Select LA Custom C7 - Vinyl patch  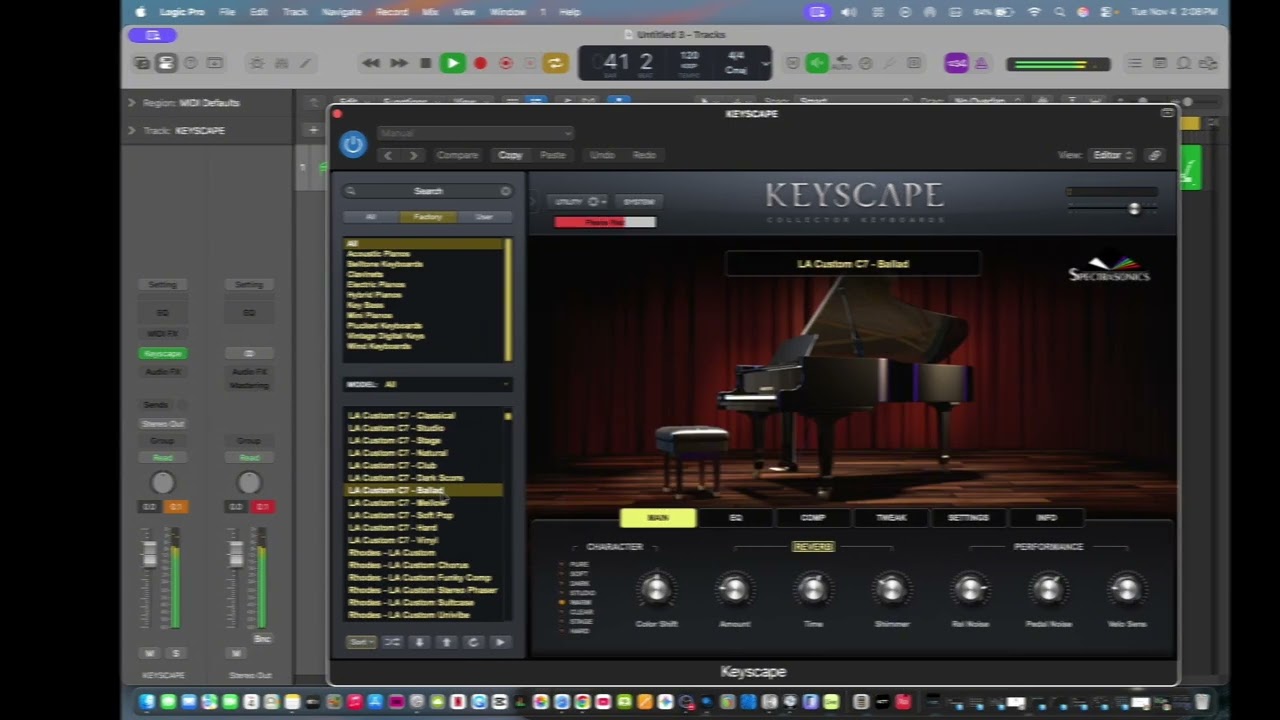pos(393,540)
